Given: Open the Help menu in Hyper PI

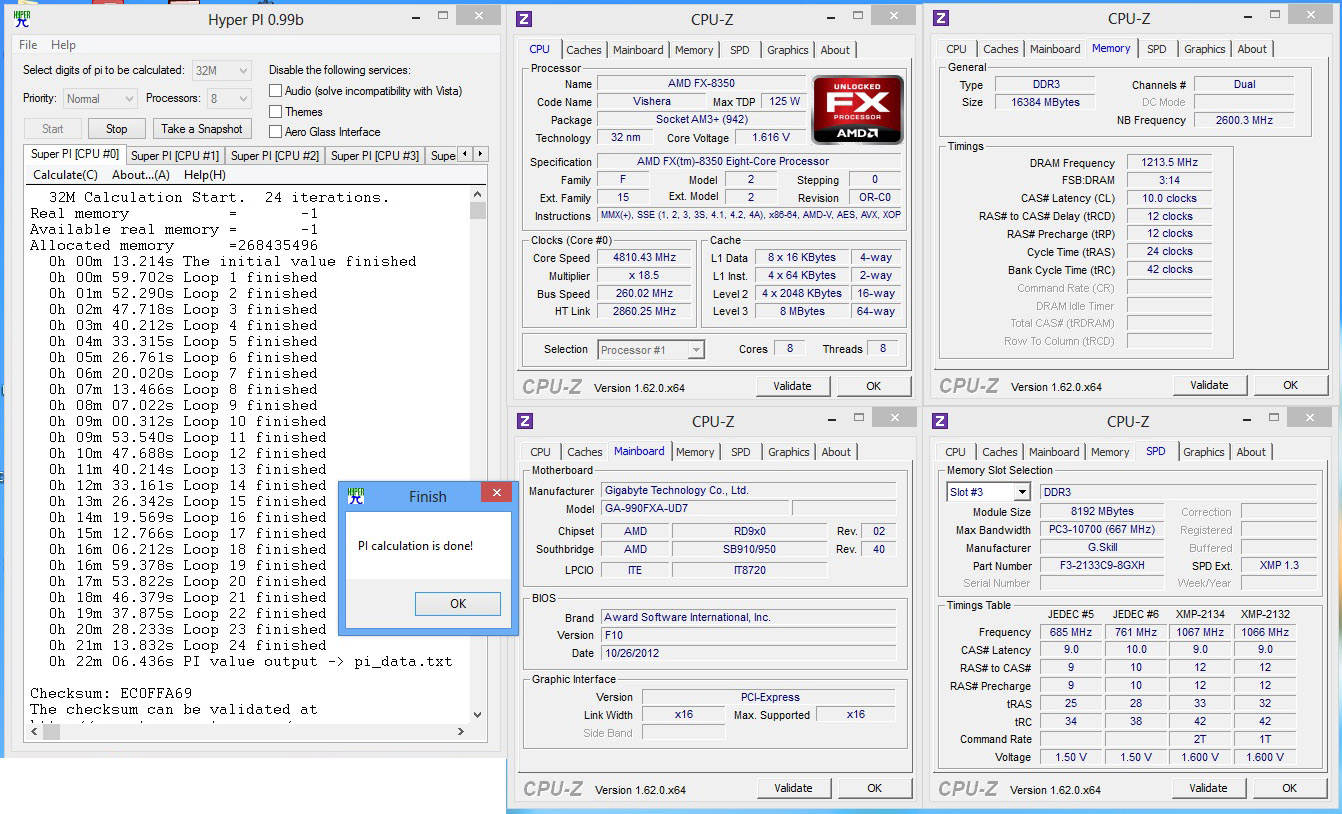Looking at the screenshot, I should pyautogui.click(x=63, y=45).
